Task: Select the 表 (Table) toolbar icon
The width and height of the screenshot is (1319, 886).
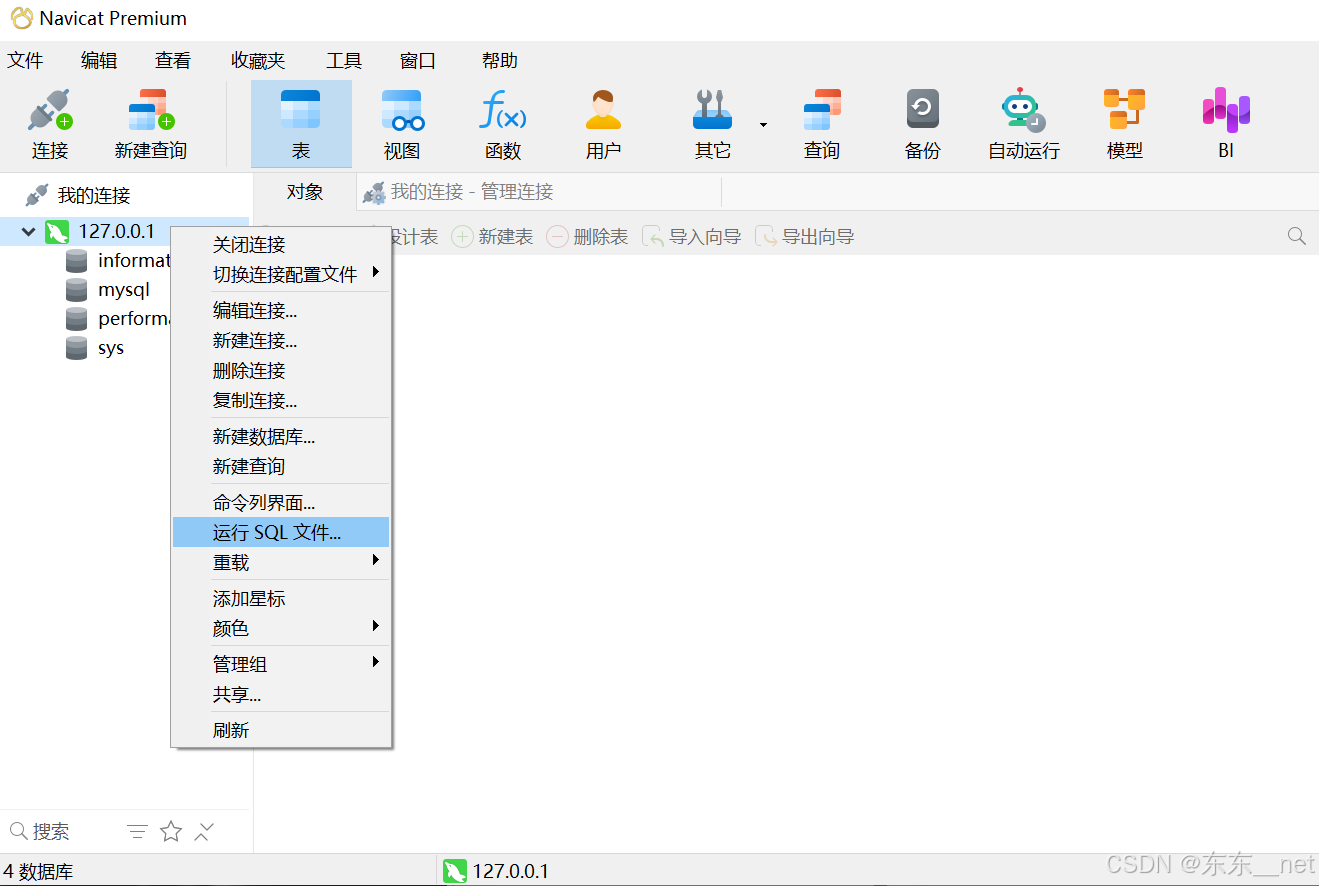Action: coord(301,124)
